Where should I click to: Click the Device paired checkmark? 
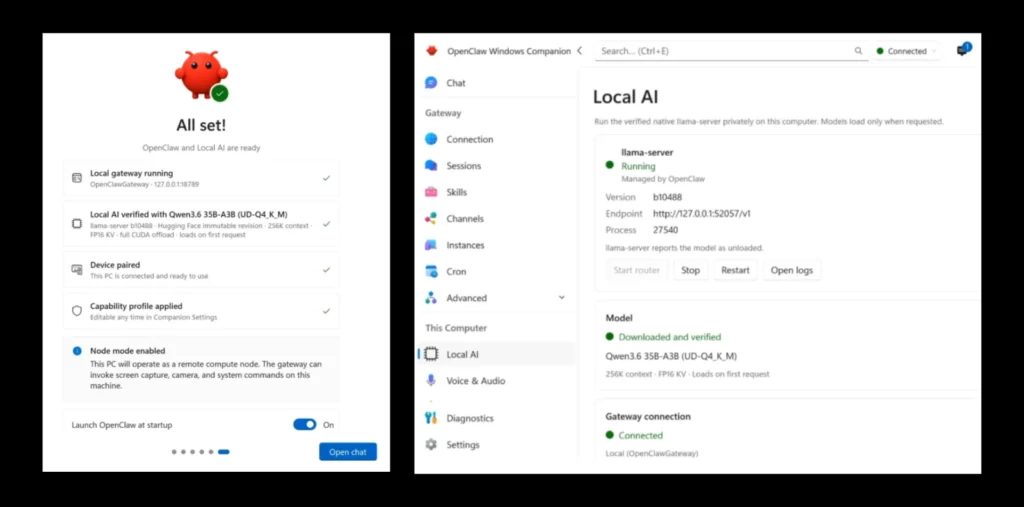point(327,269)
